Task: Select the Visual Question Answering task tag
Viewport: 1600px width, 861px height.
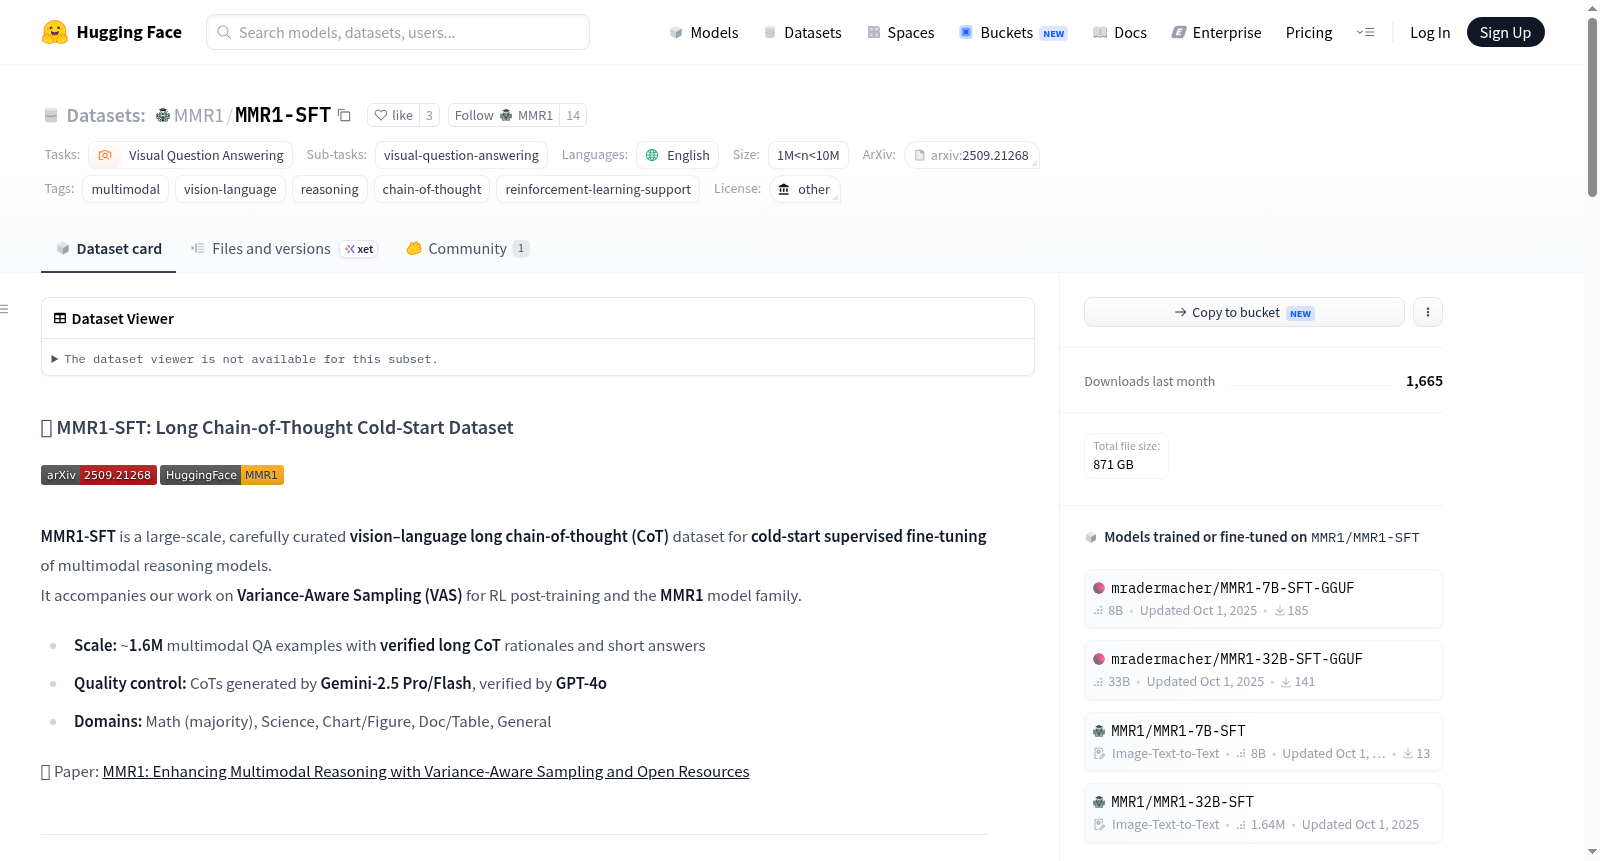Action: click(x=191, y=155)
